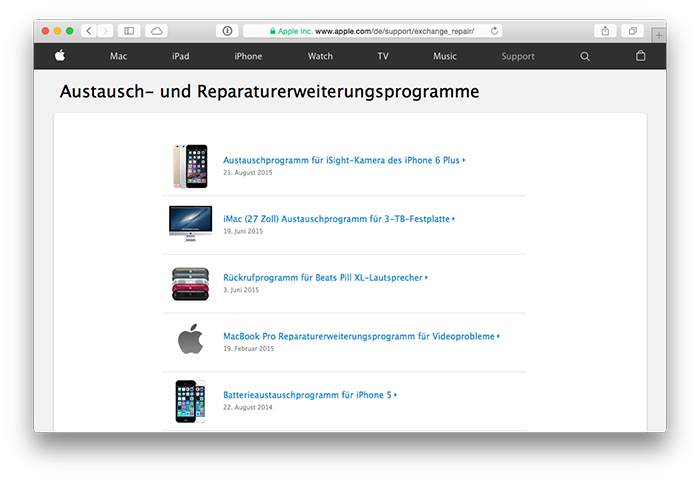Open a new tab with plus button

658,35
